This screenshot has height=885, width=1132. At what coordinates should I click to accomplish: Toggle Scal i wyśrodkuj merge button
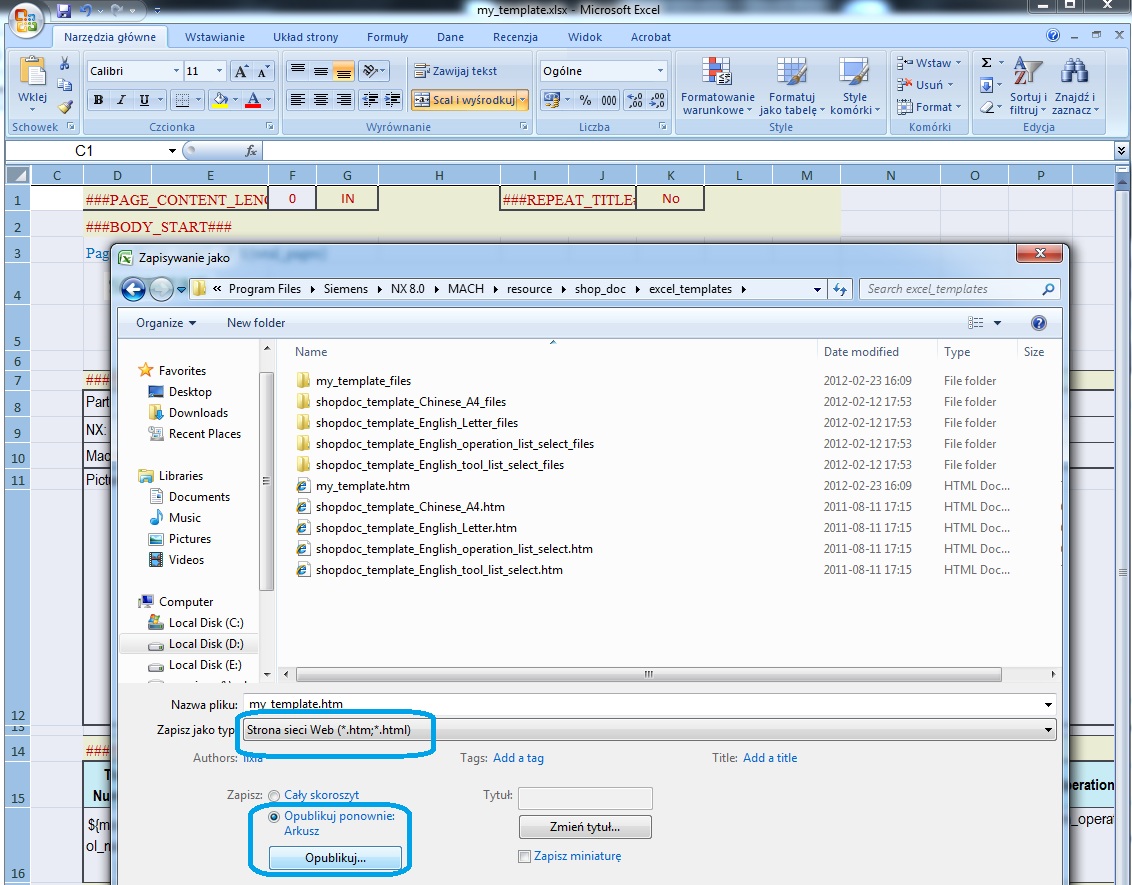click(x=463, y=100)
